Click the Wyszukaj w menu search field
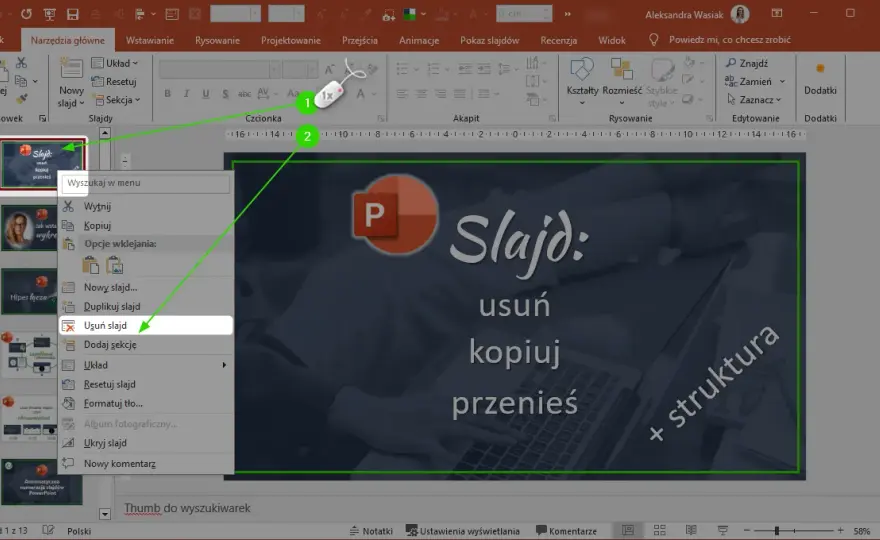The width and height of the screenshot is (880, 540). click(x=146, y=183)
